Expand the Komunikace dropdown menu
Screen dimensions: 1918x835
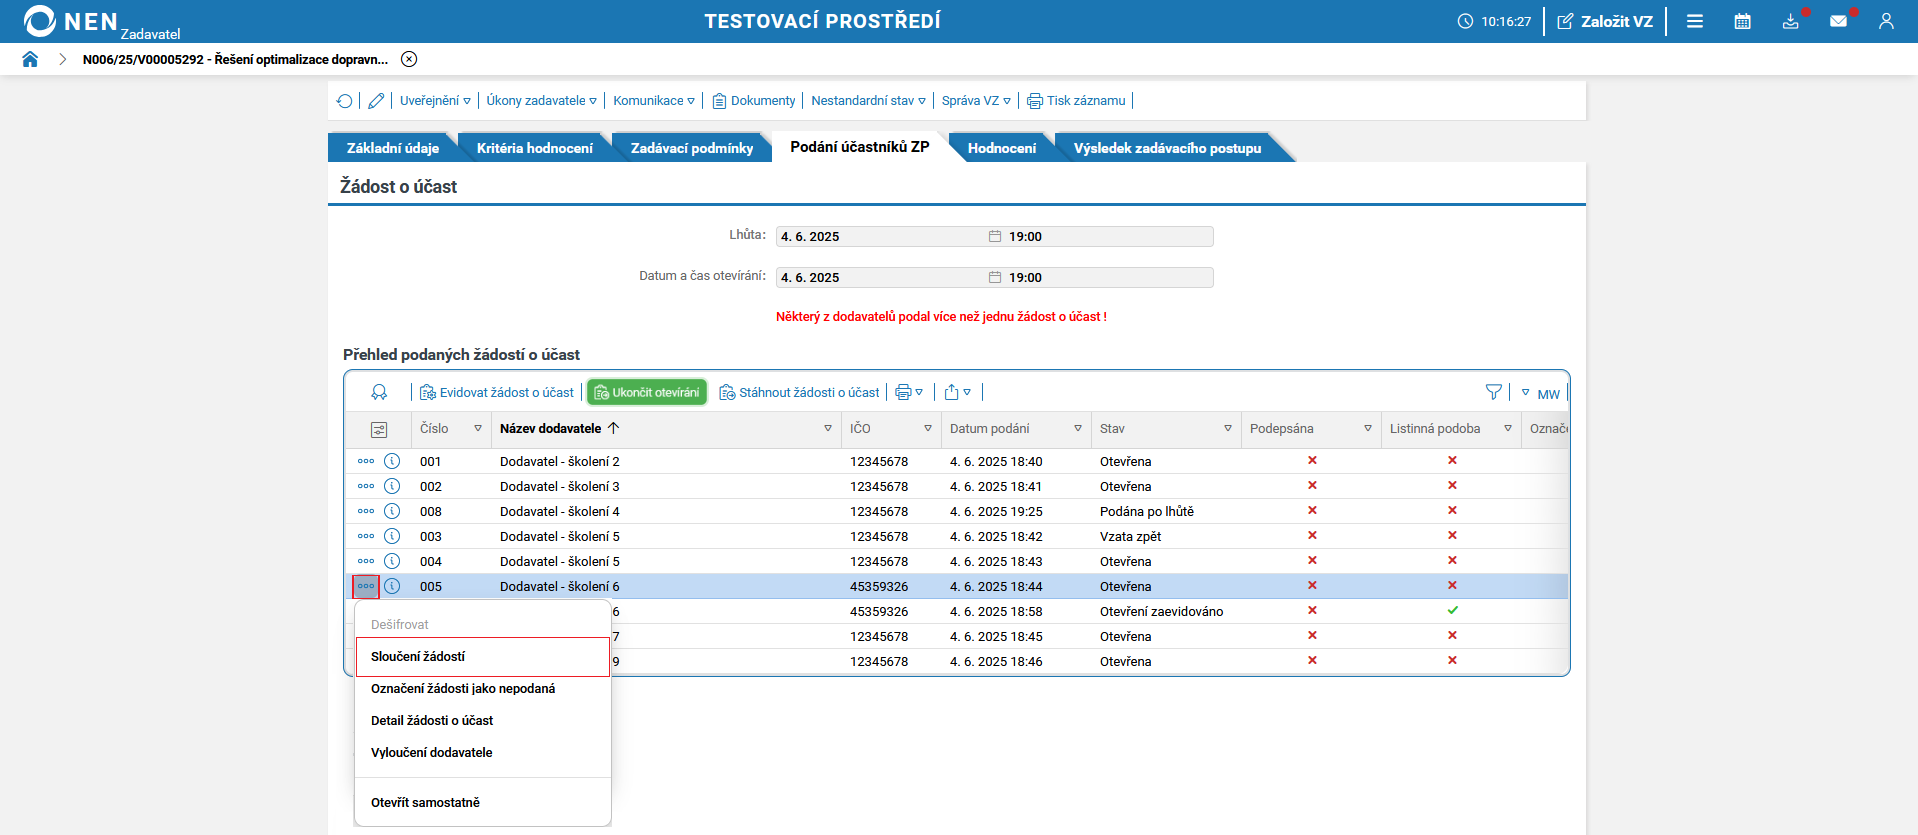[653, 101]
